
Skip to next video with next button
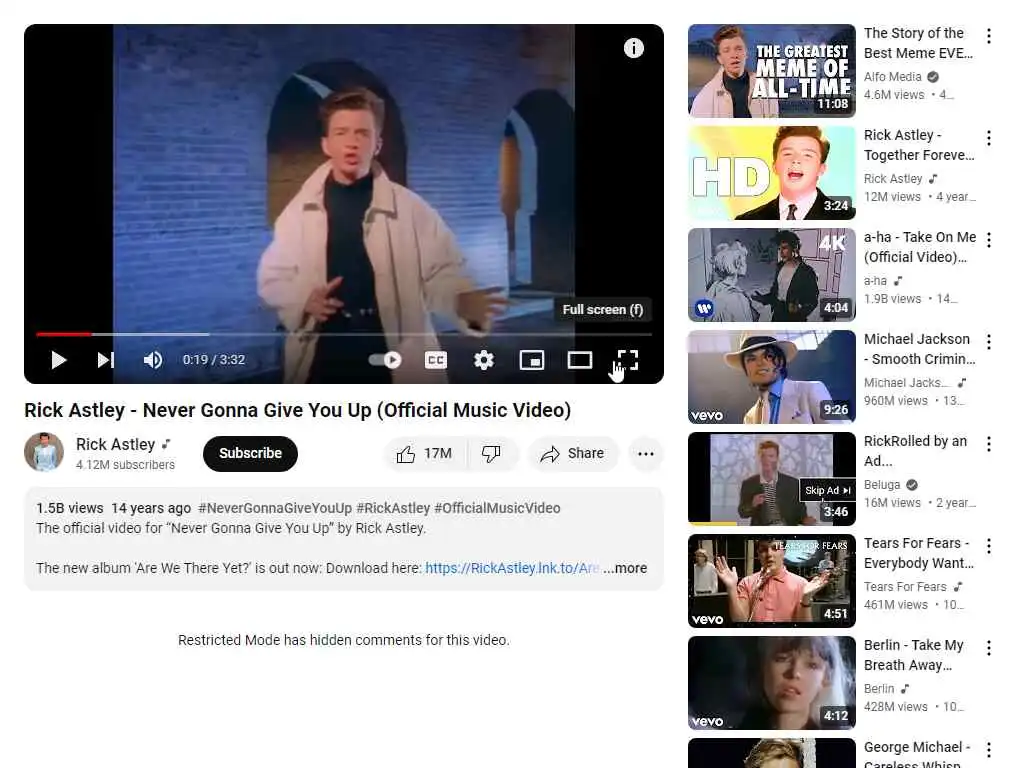click(106, 360)
